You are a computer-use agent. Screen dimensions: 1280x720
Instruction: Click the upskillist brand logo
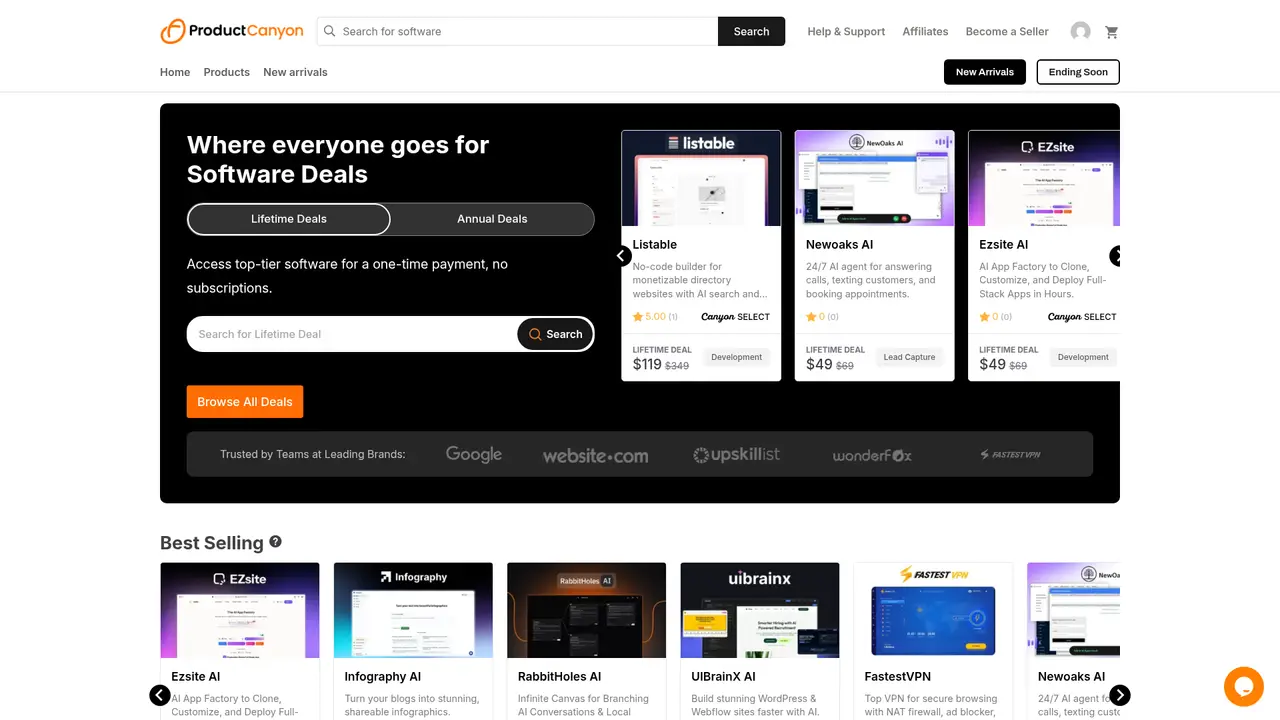737,454
